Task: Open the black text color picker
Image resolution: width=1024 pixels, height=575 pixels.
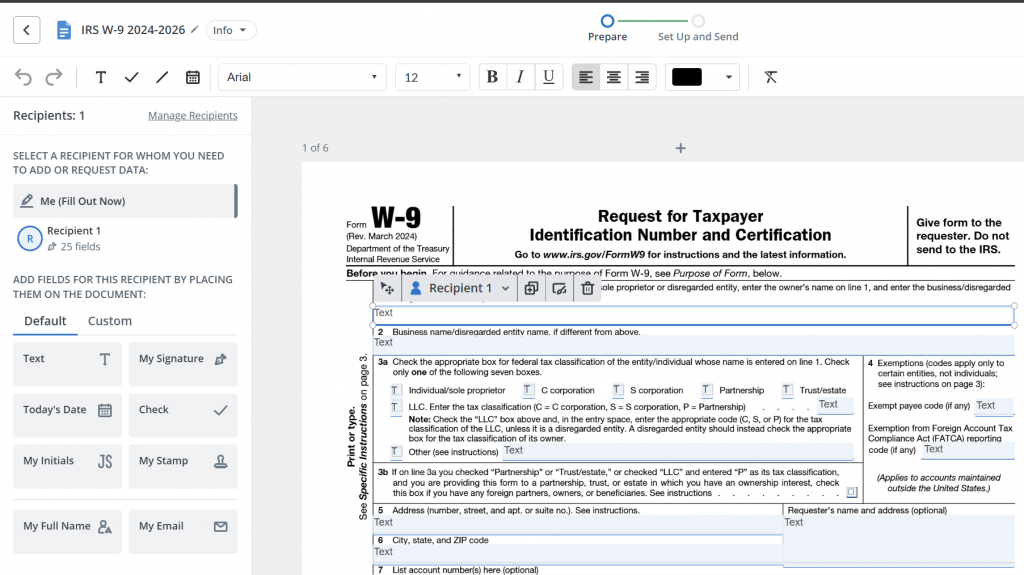Action: tap(702, 77)
